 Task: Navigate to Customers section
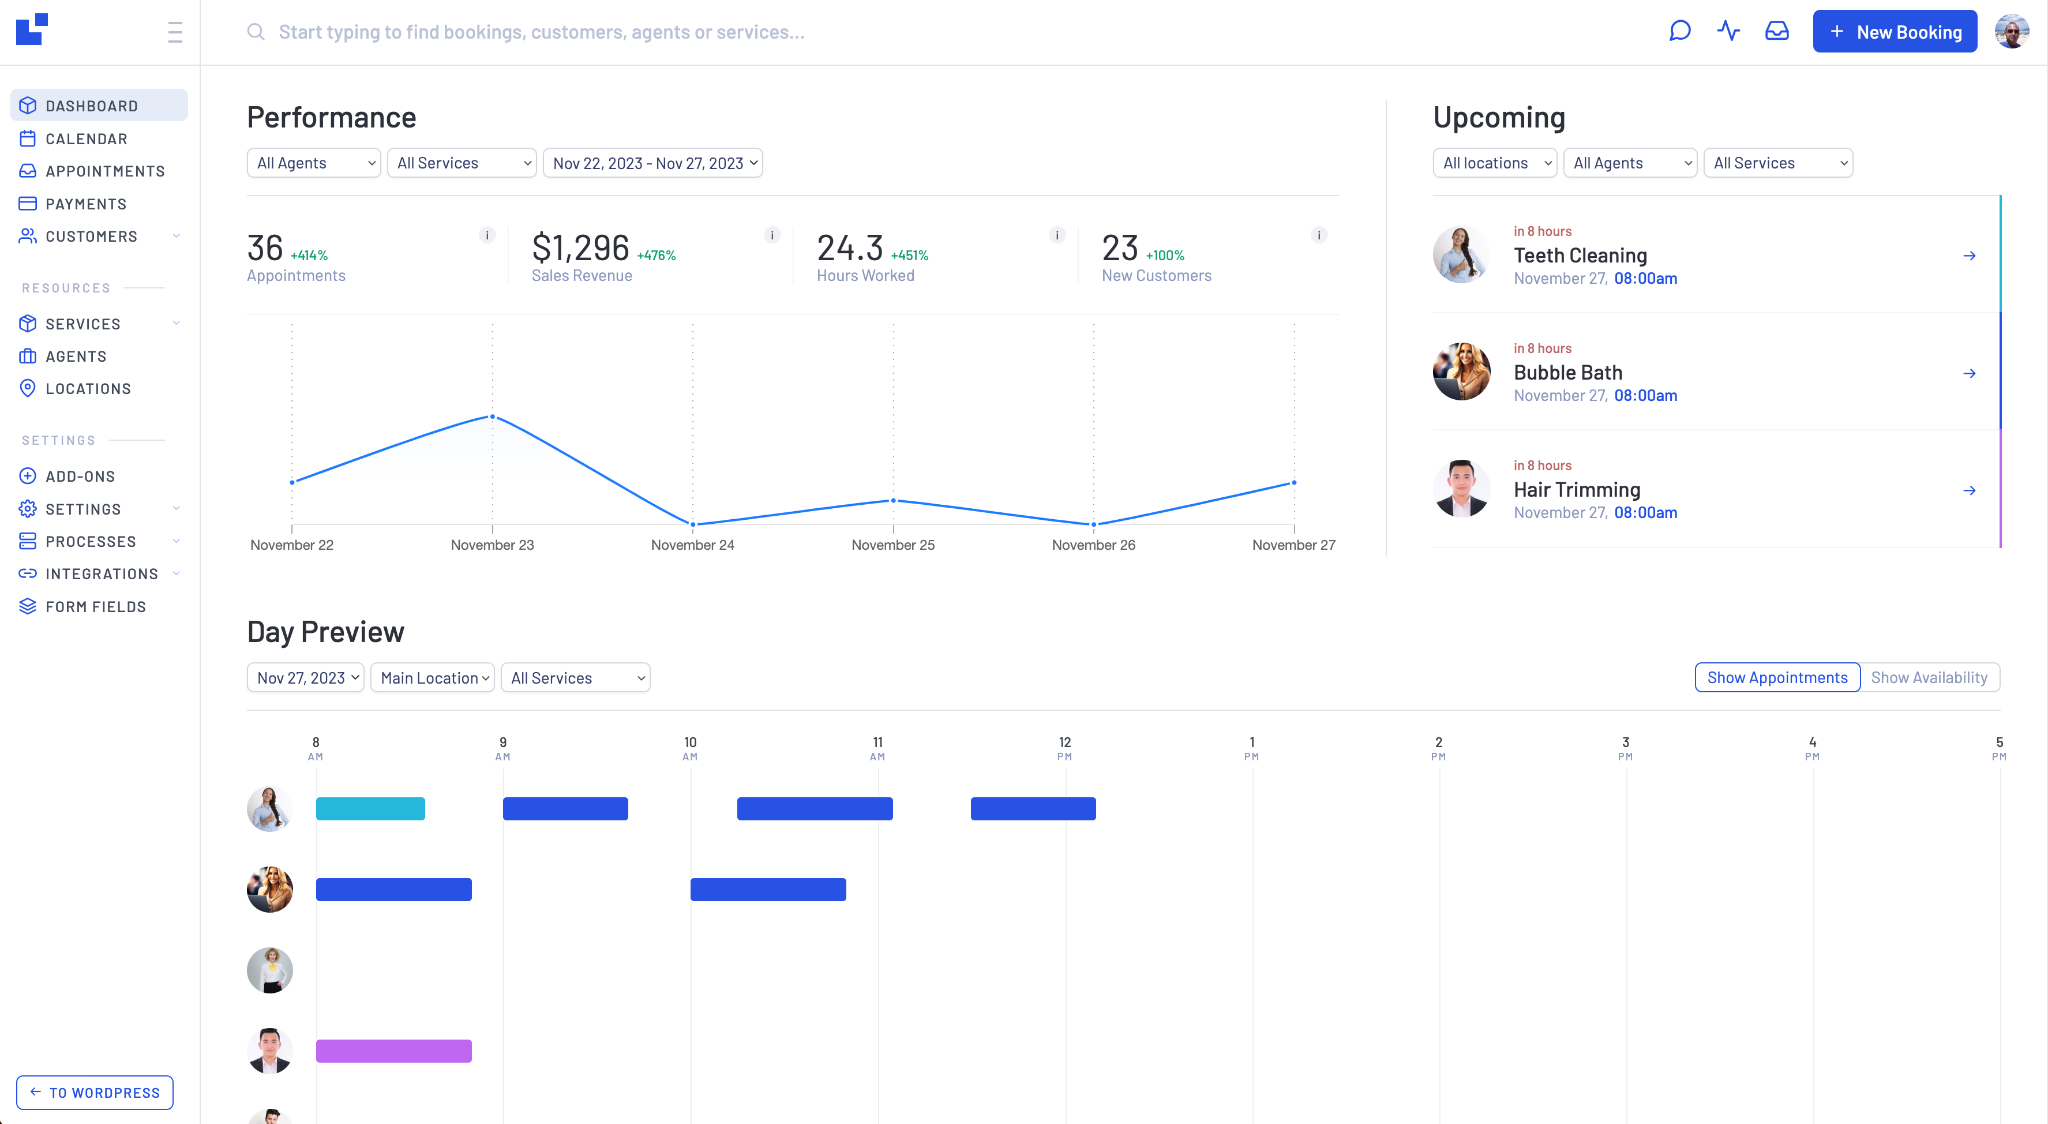pyautogui.click(x=91, y=235)
